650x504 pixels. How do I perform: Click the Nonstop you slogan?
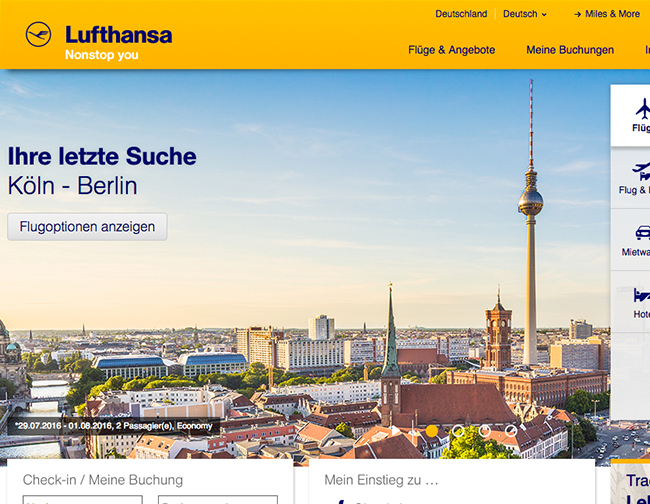tap(102, 55)
